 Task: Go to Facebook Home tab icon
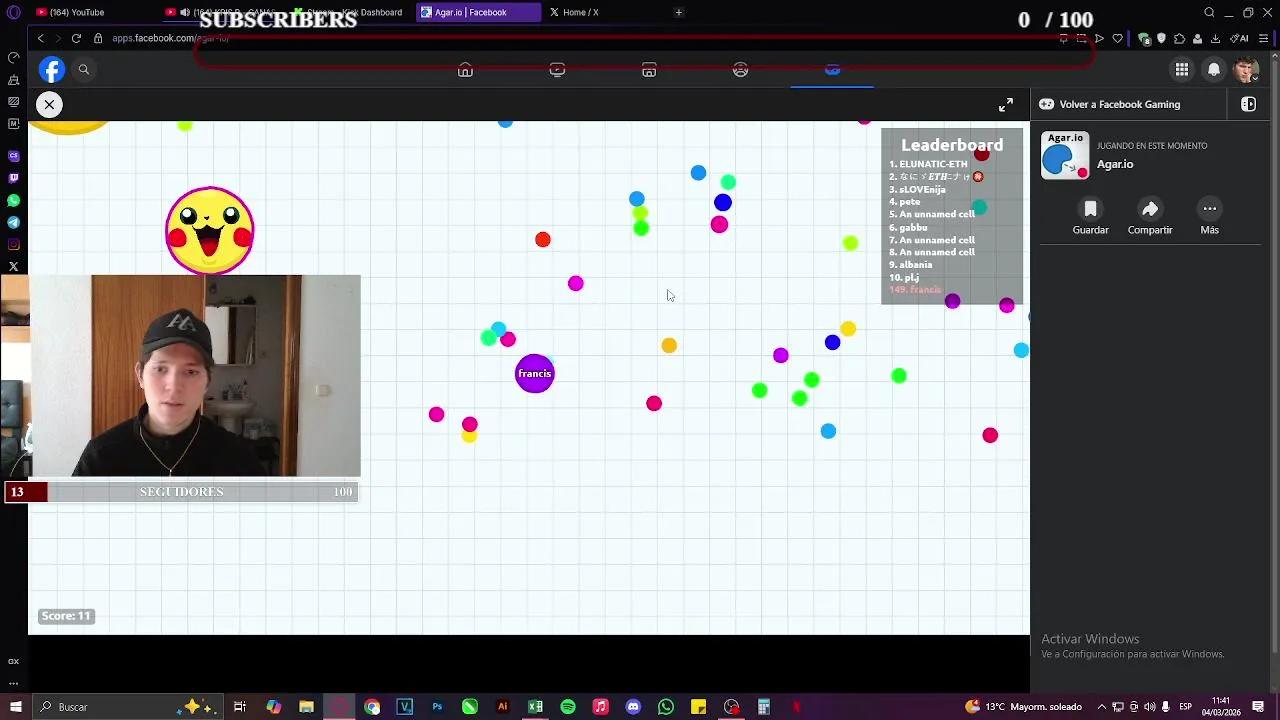[465, 70]
